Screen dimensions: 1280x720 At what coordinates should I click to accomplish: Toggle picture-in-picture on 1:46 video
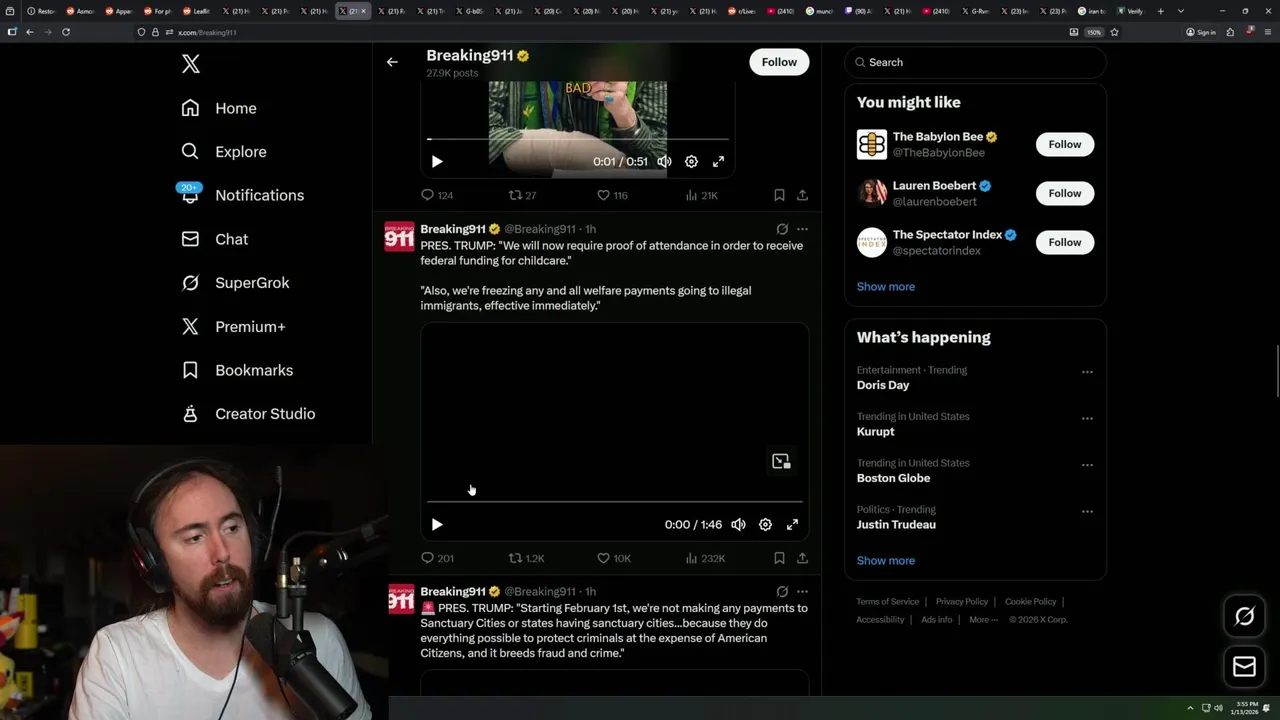tap(781, 461)
